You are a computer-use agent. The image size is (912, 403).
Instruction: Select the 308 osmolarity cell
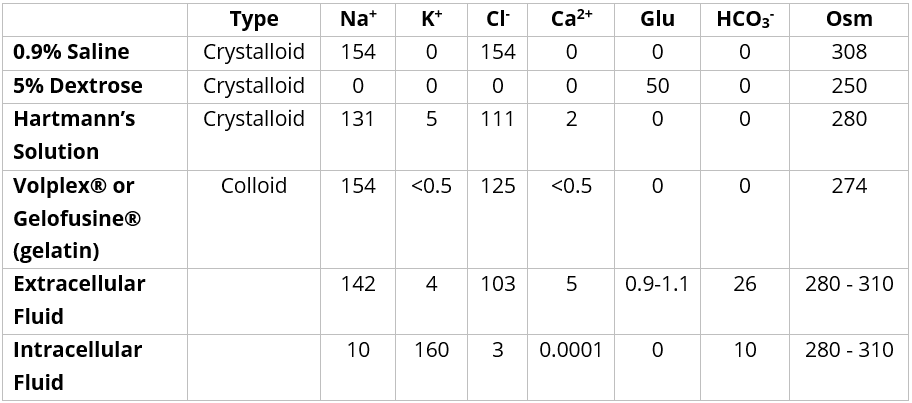(x=849, y=52)
